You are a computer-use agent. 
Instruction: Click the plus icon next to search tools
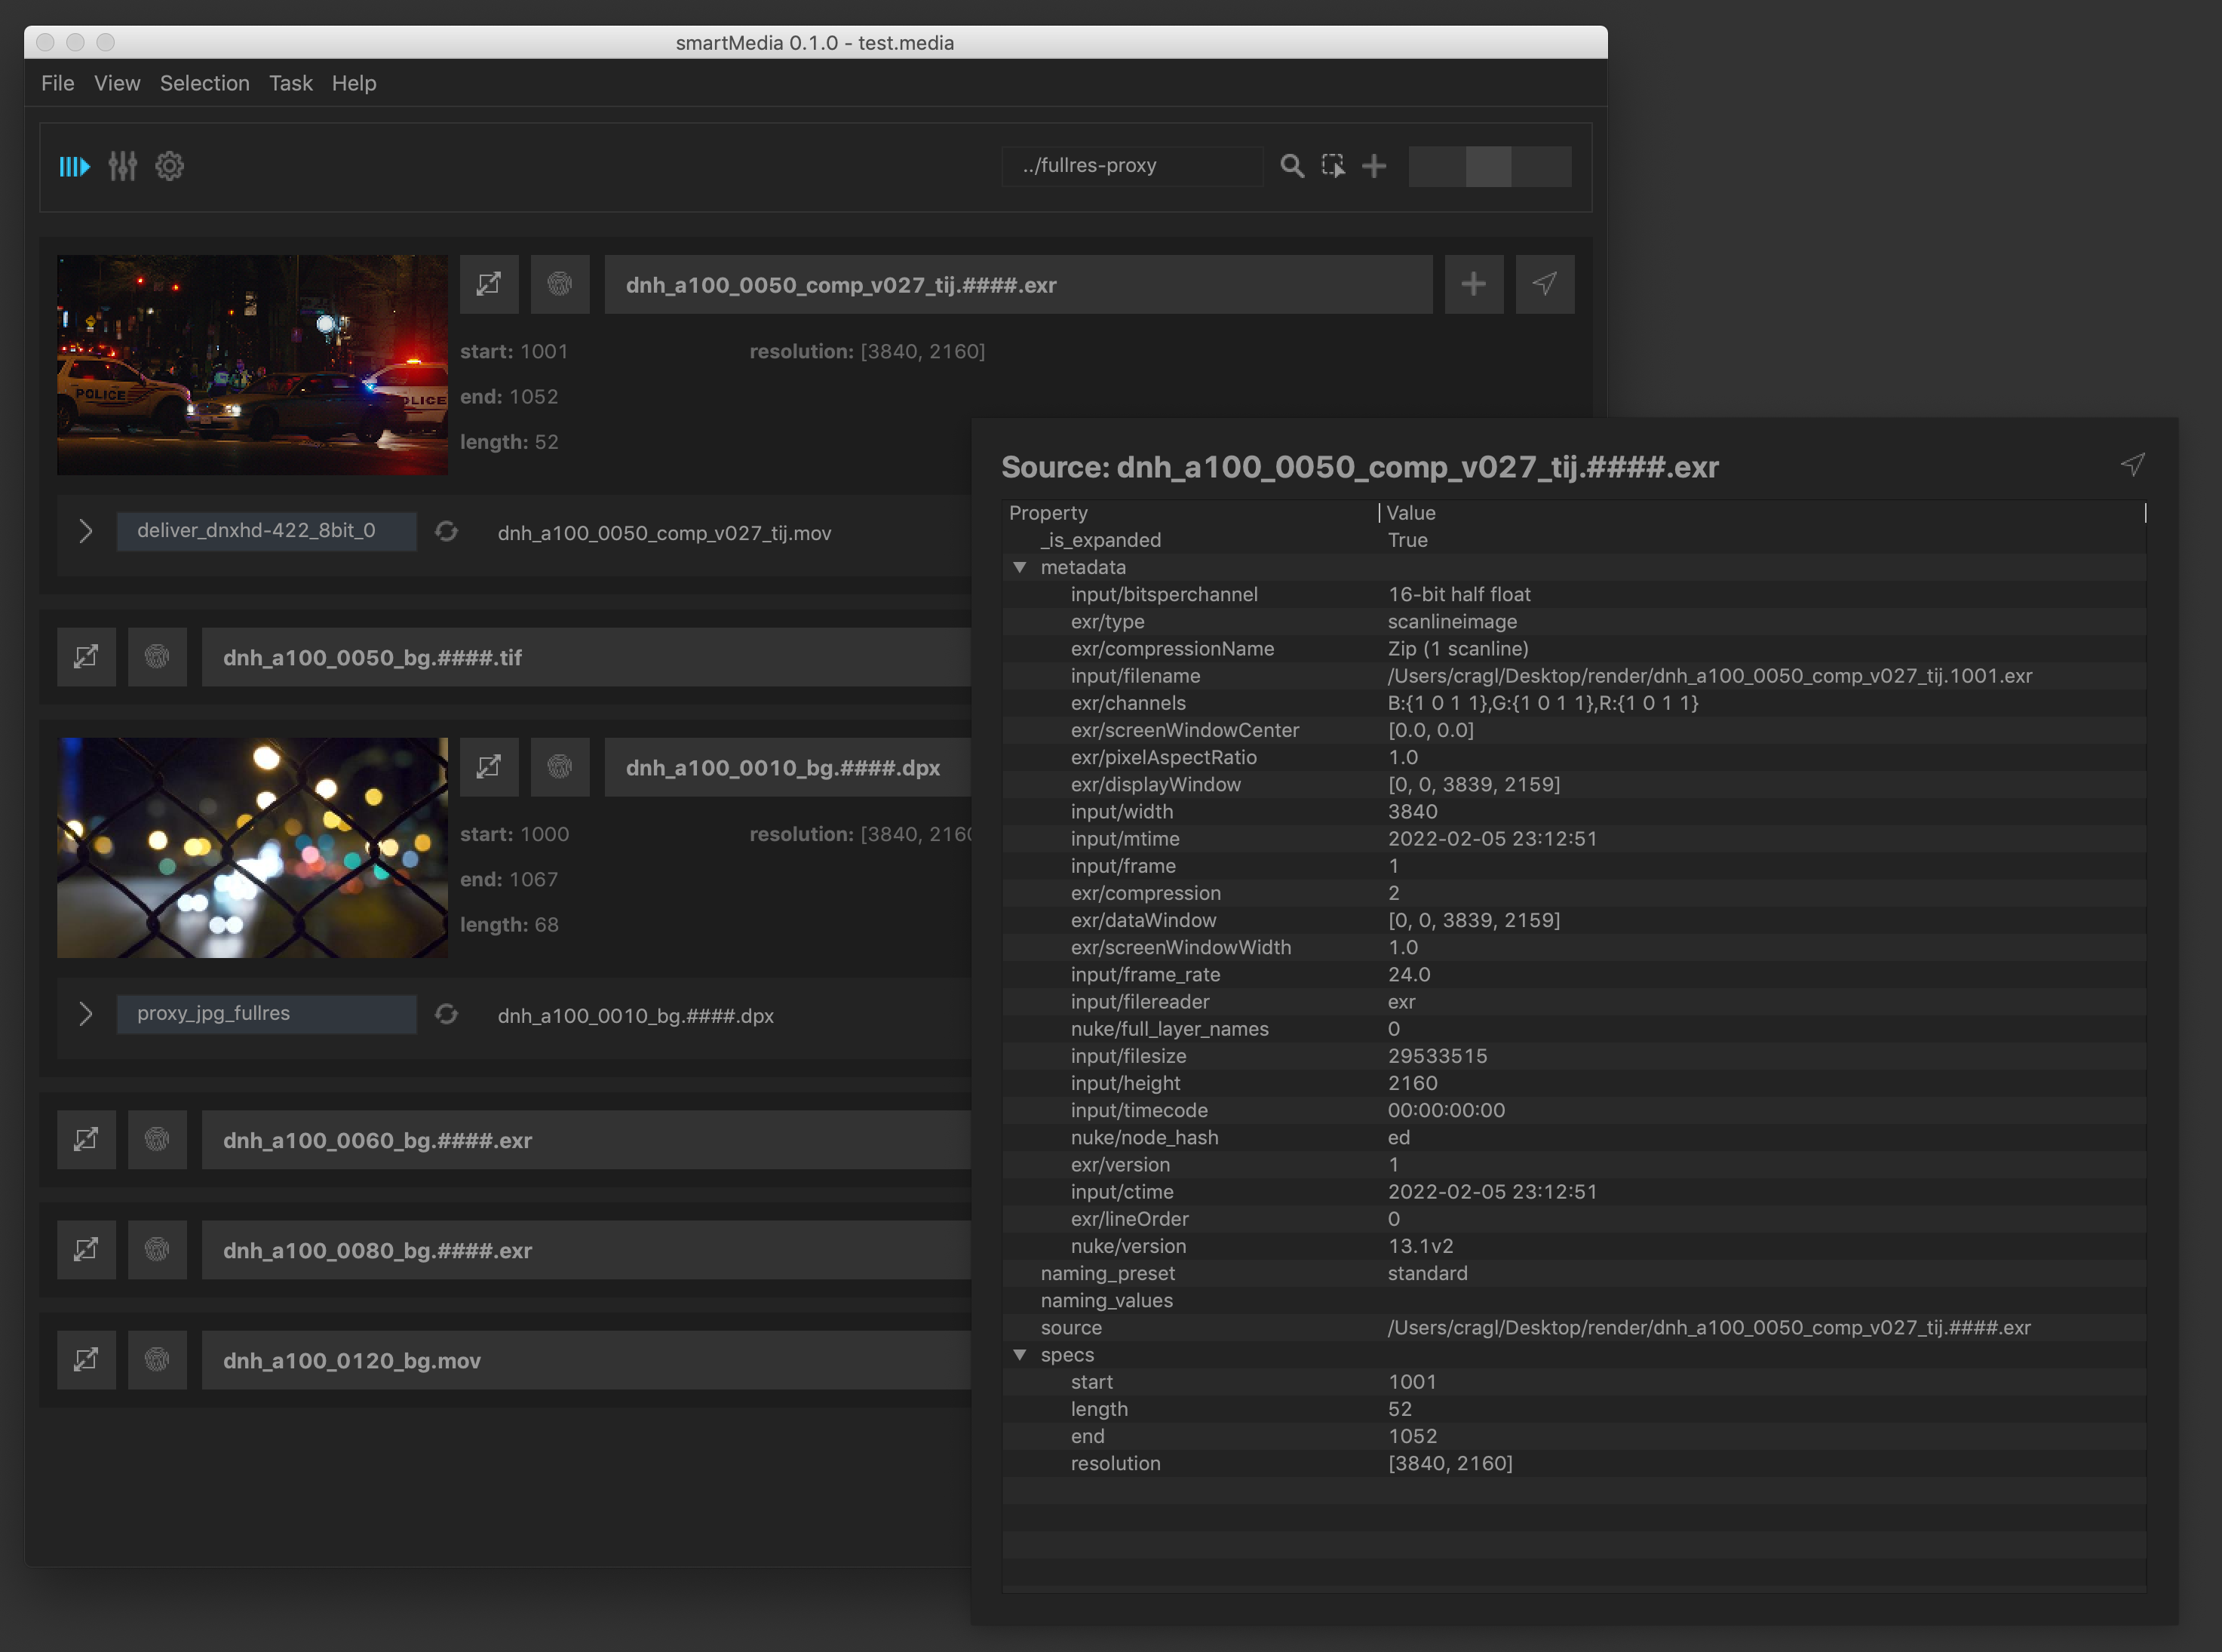(x=1374, y=166)
